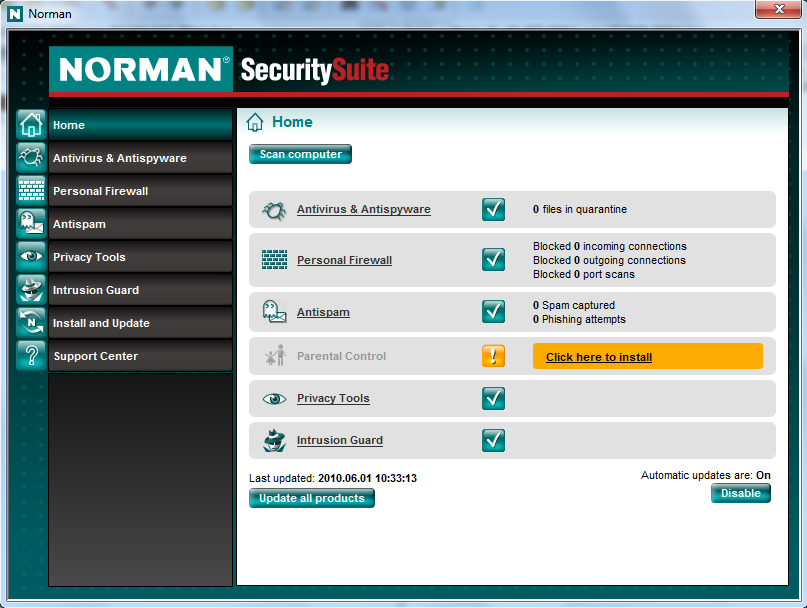The height and width of the screenshot is (608, 807).
Task: Toggle the Privacy Tools status checkbox
Action: click(x=493, y=398)
